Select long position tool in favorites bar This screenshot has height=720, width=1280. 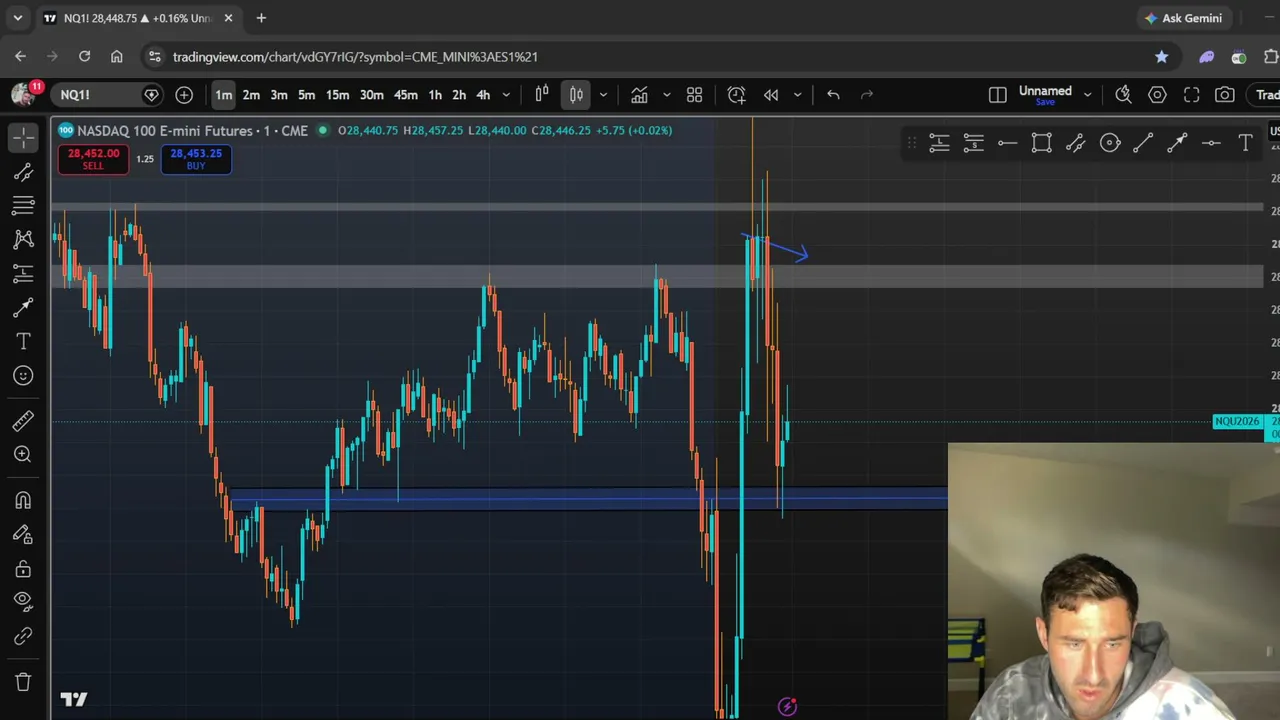(x=939, y=144)
